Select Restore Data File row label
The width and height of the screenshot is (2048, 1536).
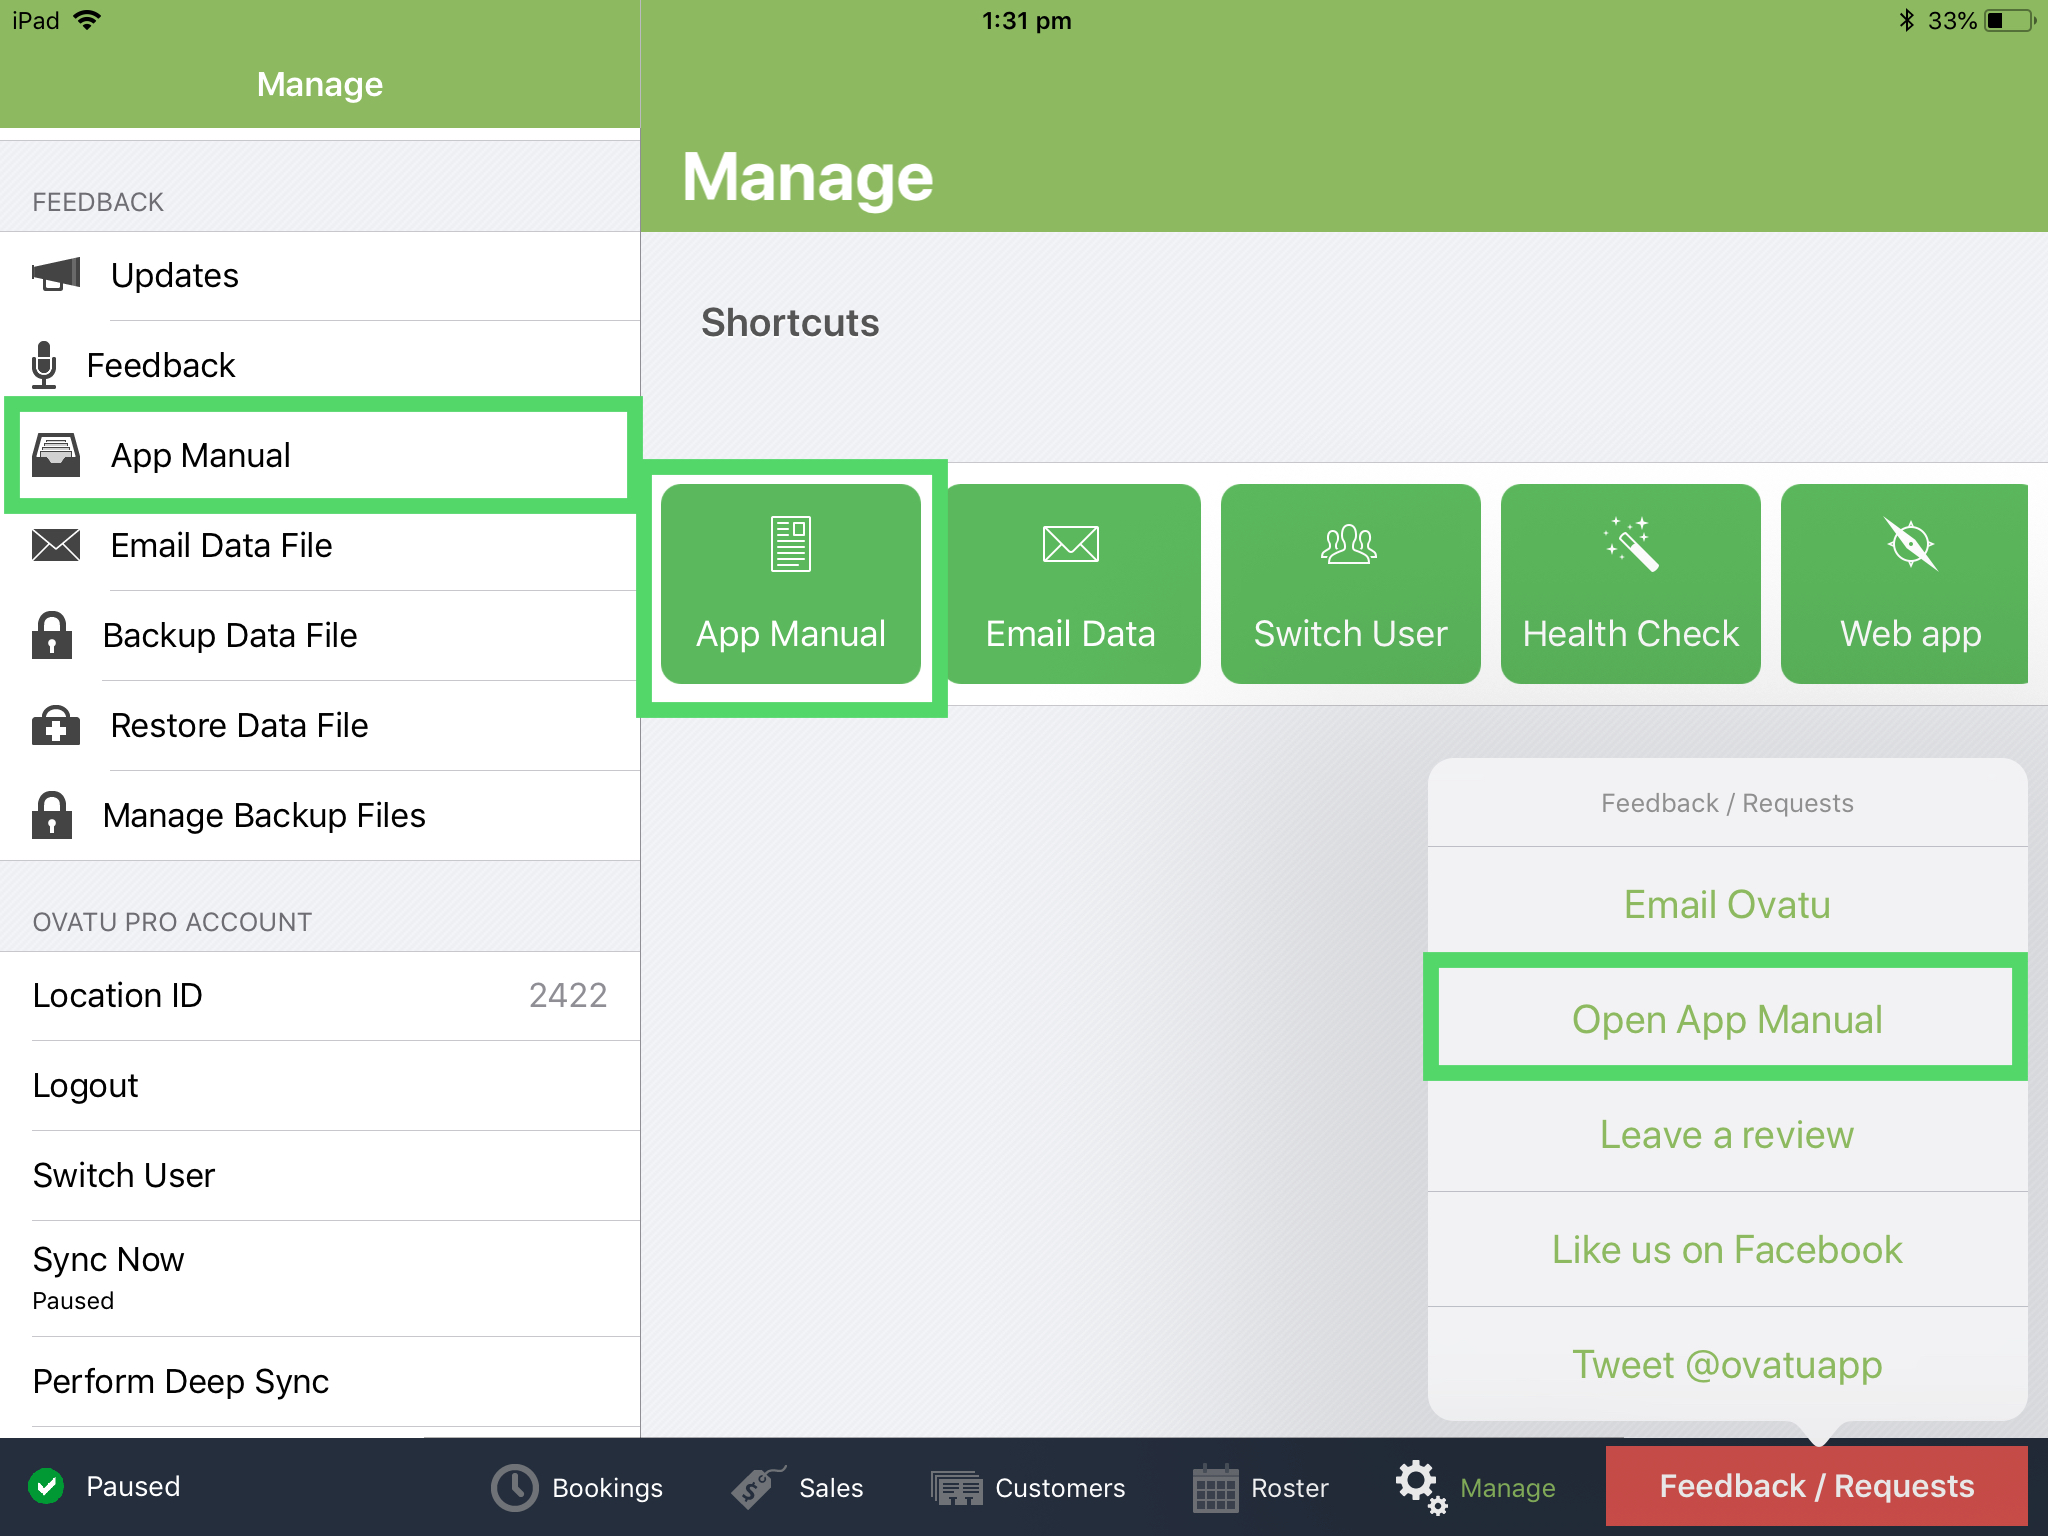(x=239, y=725)
